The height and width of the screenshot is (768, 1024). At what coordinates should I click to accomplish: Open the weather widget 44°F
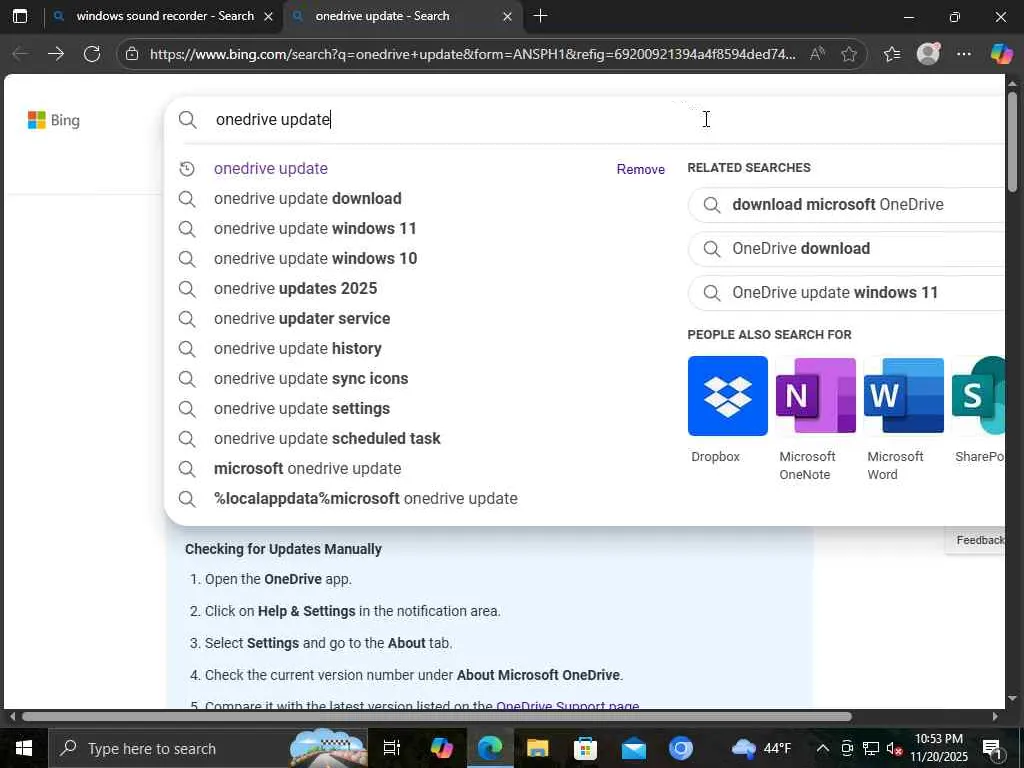pos(761,748)
